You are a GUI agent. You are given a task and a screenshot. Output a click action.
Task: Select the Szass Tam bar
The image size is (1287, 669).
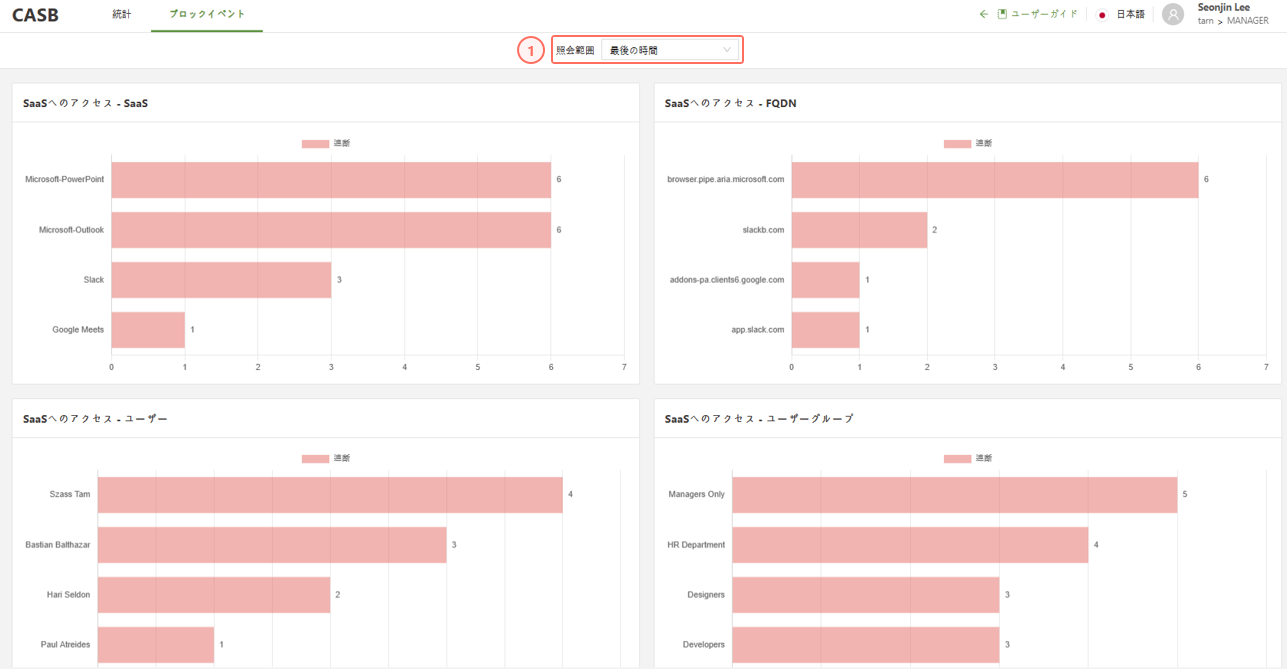(330, 495)
